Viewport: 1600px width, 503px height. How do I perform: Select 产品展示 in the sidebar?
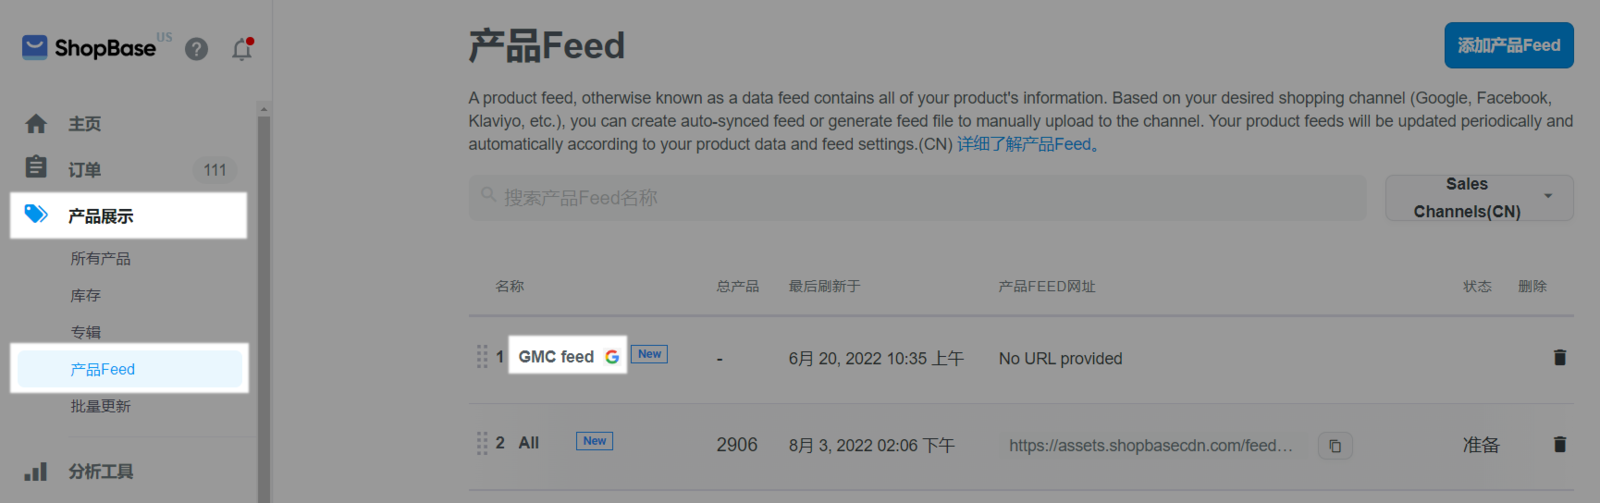tap(100, 216)
